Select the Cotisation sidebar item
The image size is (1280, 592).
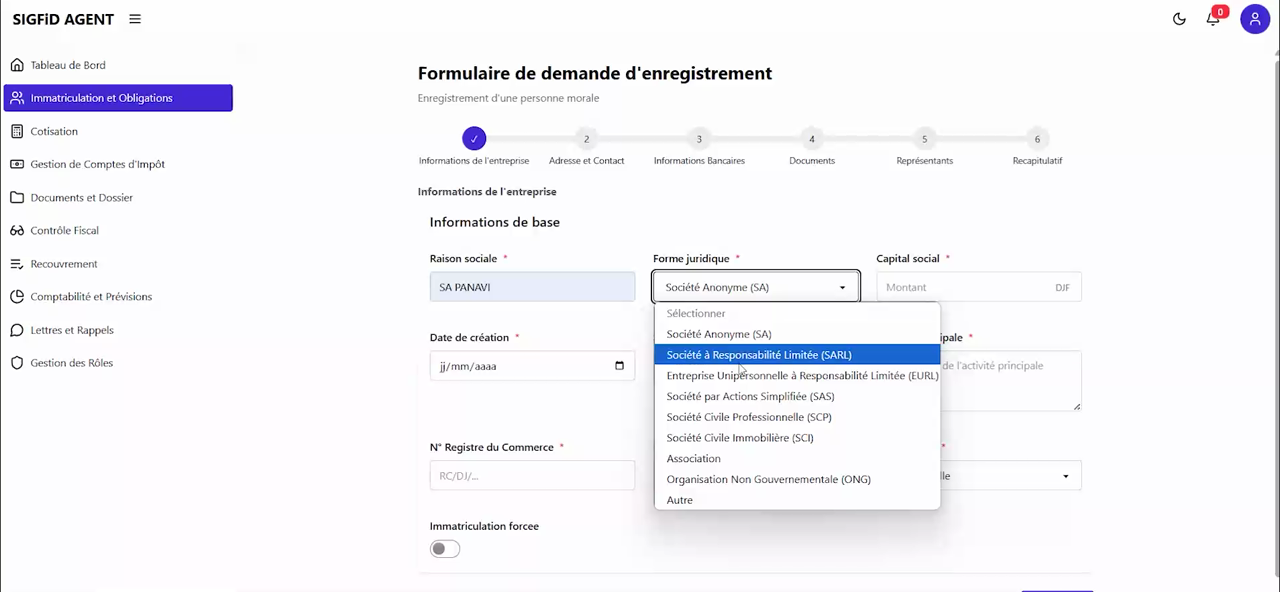54,131
